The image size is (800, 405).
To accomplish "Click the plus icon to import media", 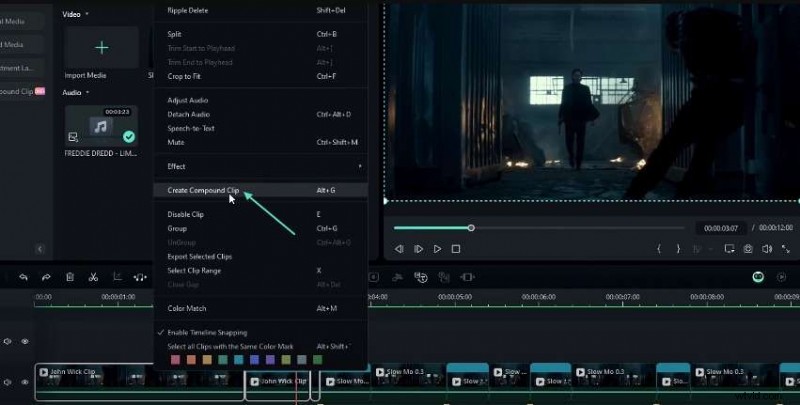I will (102, 47).
